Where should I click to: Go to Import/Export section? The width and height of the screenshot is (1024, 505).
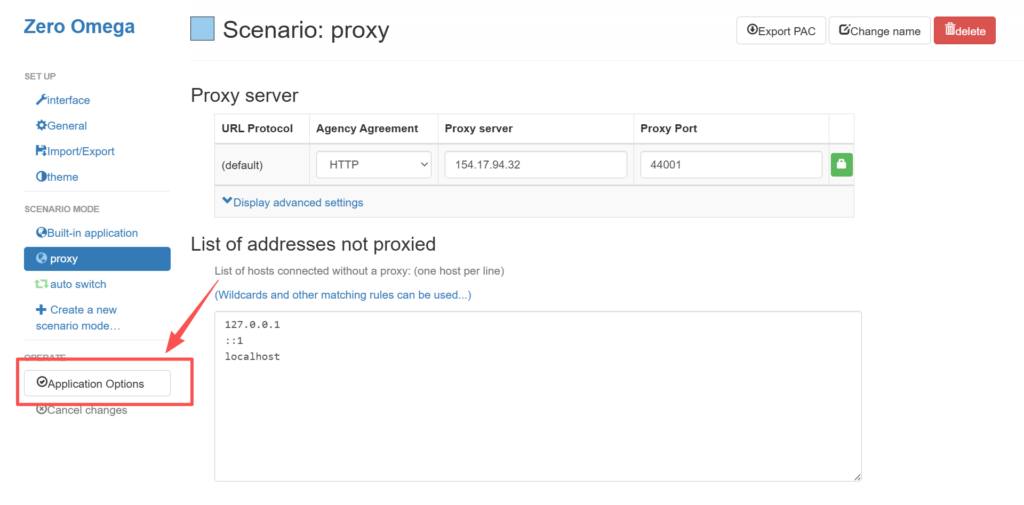pos(75,151)
